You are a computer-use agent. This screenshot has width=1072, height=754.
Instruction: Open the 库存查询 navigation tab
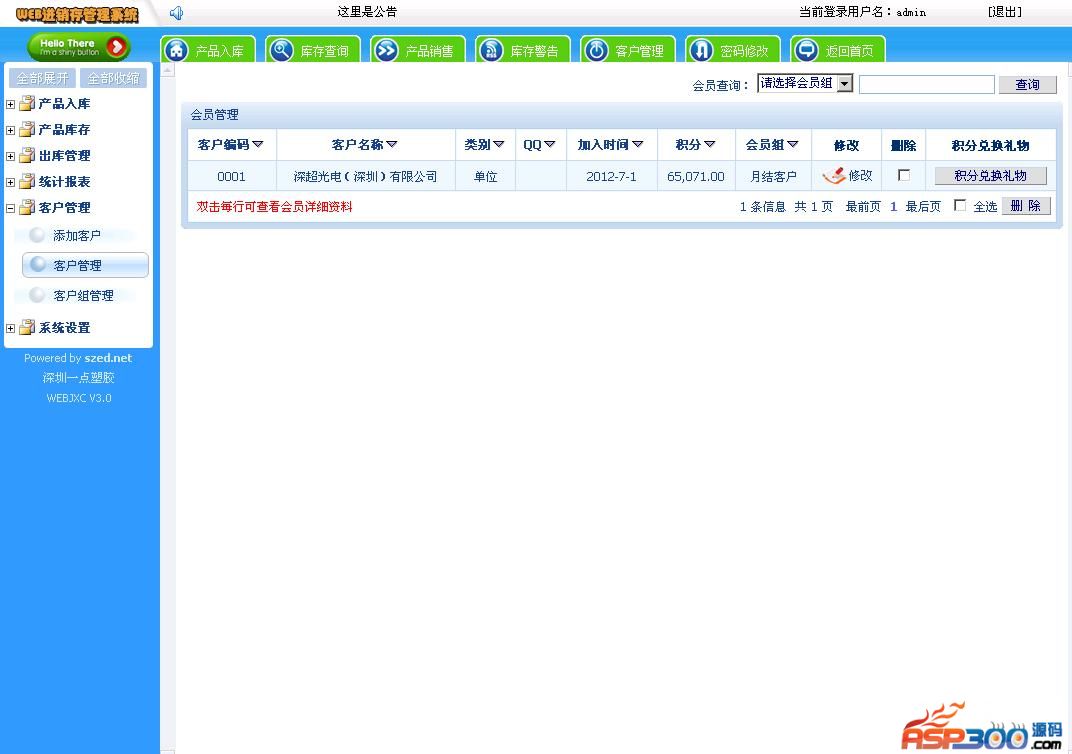tap(313, 50)
